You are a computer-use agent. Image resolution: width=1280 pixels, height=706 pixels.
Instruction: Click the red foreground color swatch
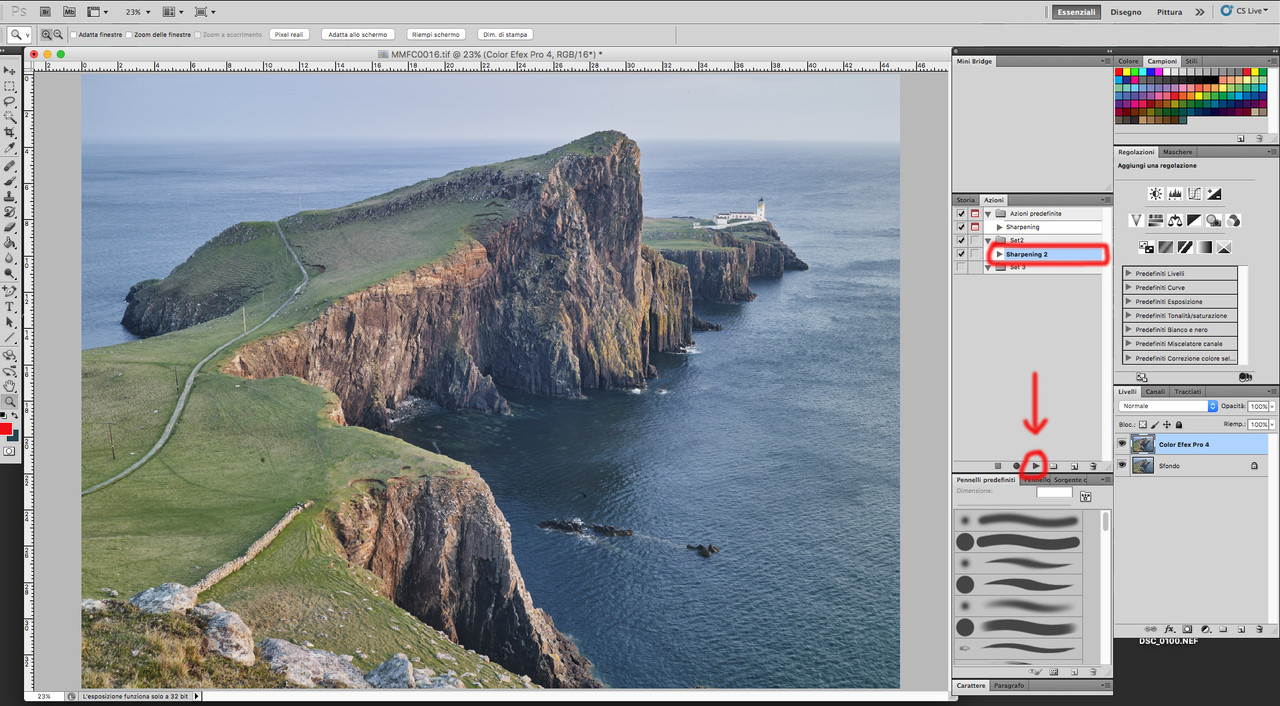click(x=6, y=428)
